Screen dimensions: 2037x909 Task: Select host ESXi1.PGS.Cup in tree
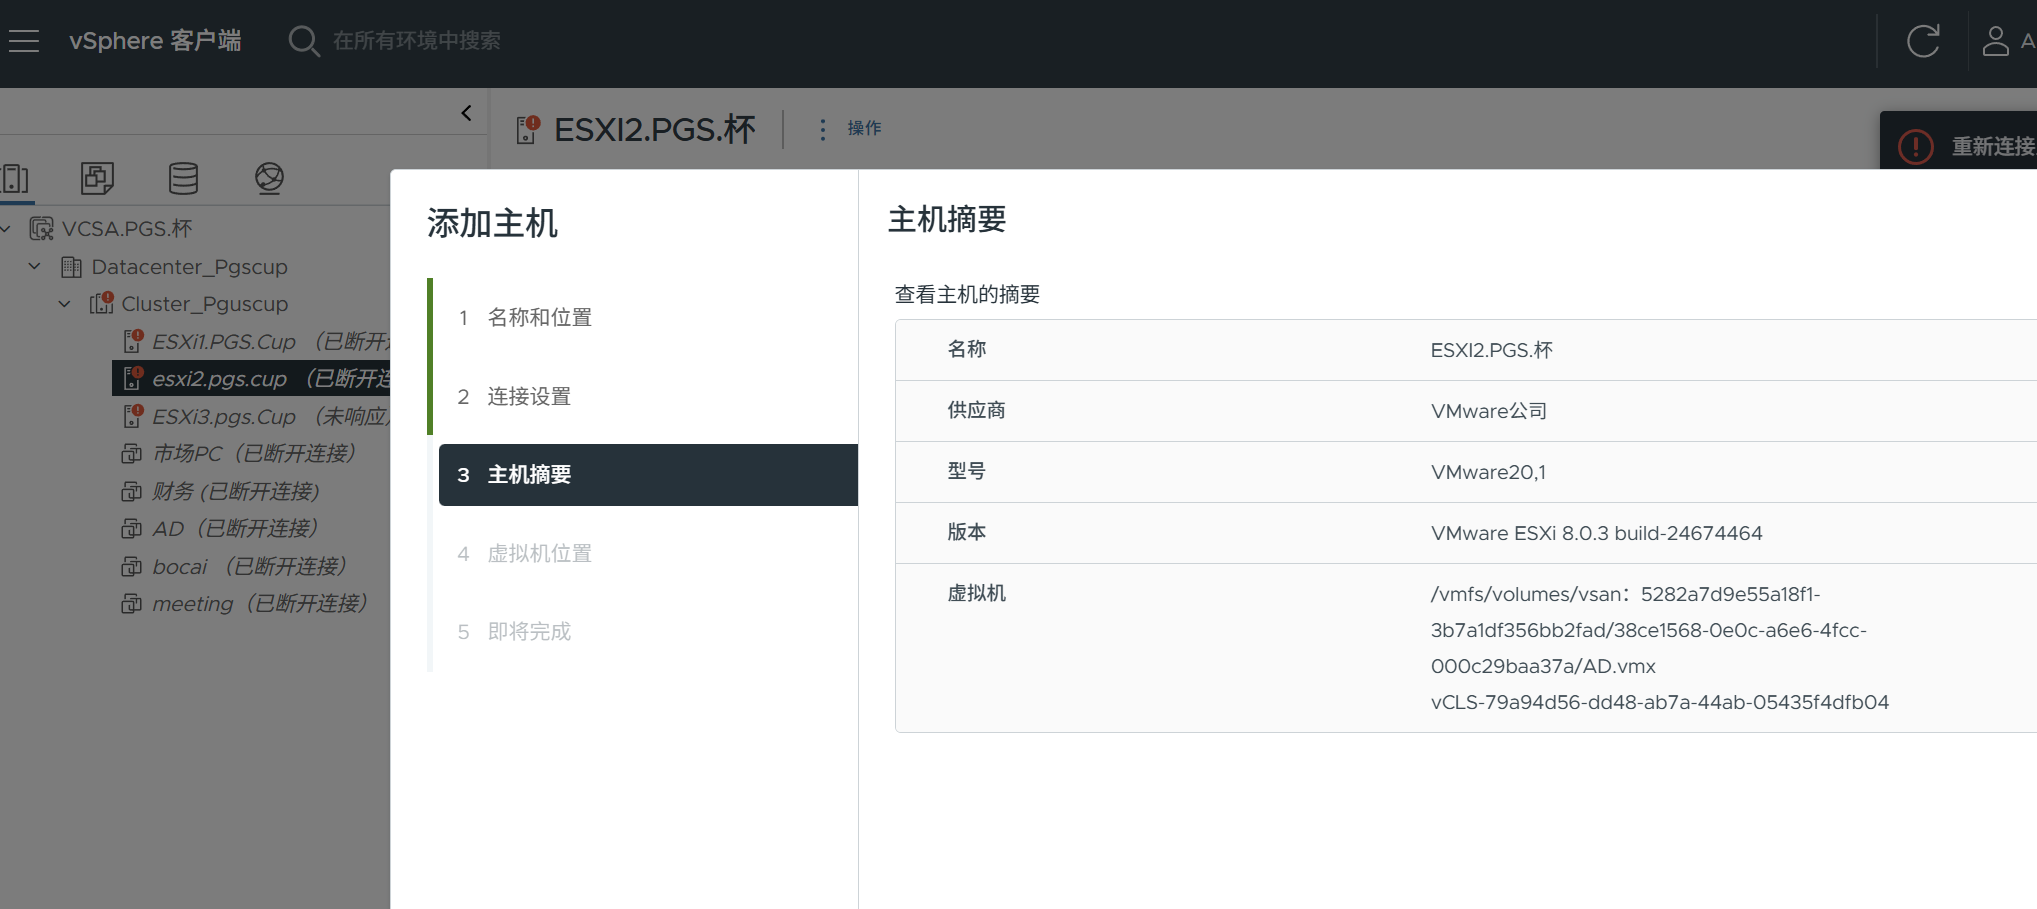click(x=224, y=342)
